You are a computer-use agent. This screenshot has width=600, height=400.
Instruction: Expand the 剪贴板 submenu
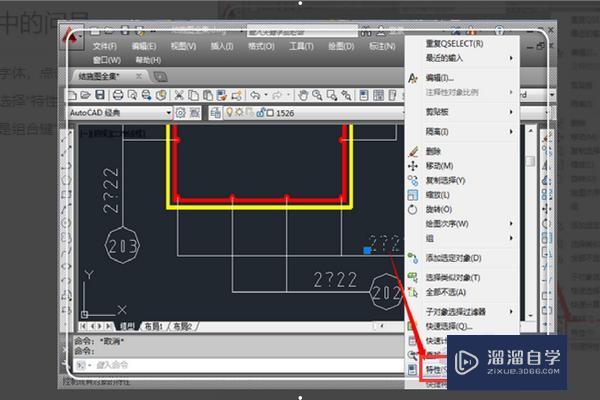tap(462, 112)
